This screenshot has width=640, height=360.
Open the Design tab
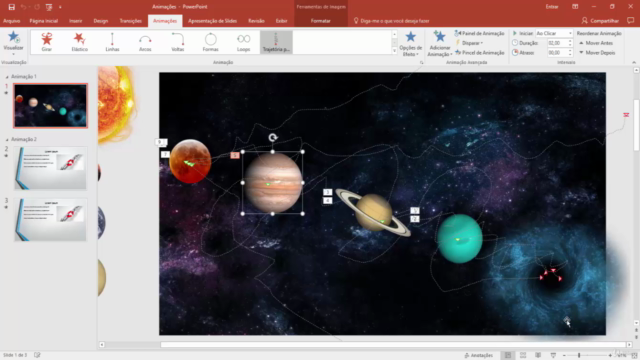coord(101,21)
